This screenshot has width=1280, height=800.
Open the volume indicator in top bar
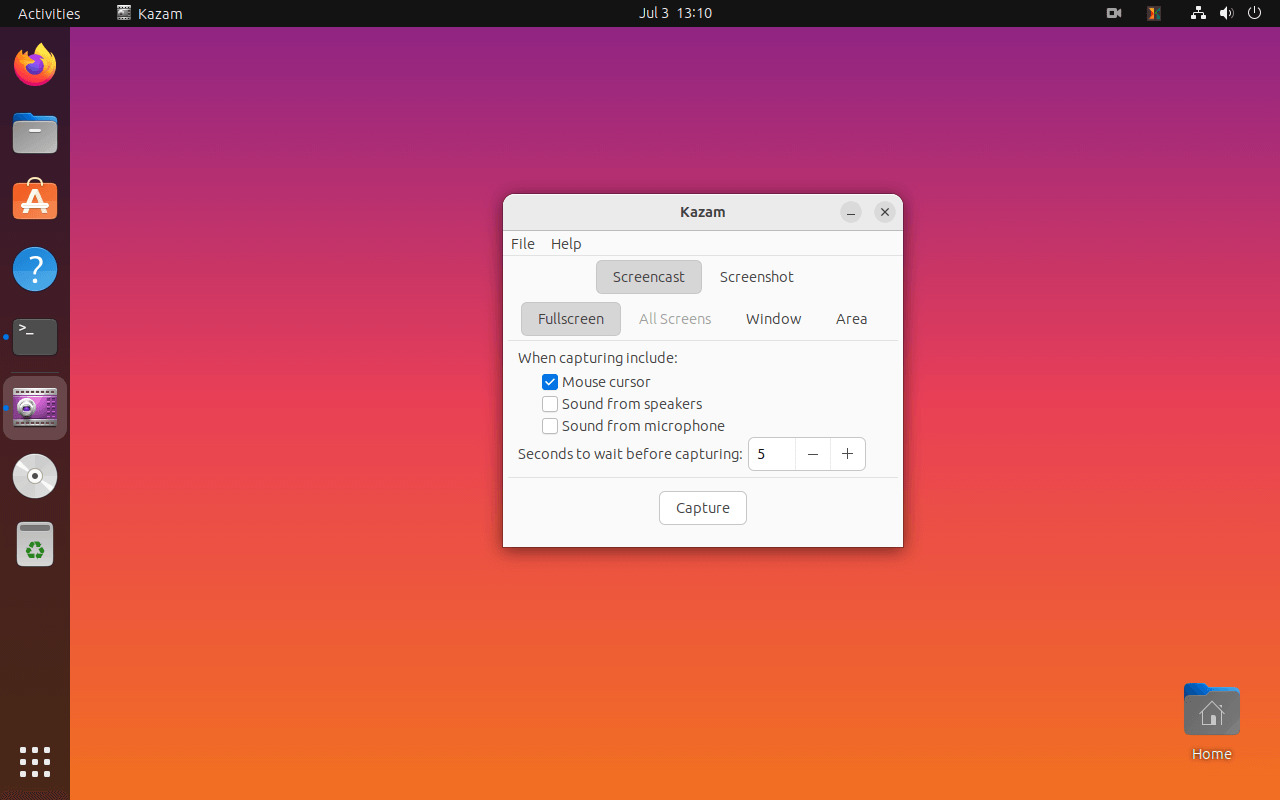click(1226, 13)
